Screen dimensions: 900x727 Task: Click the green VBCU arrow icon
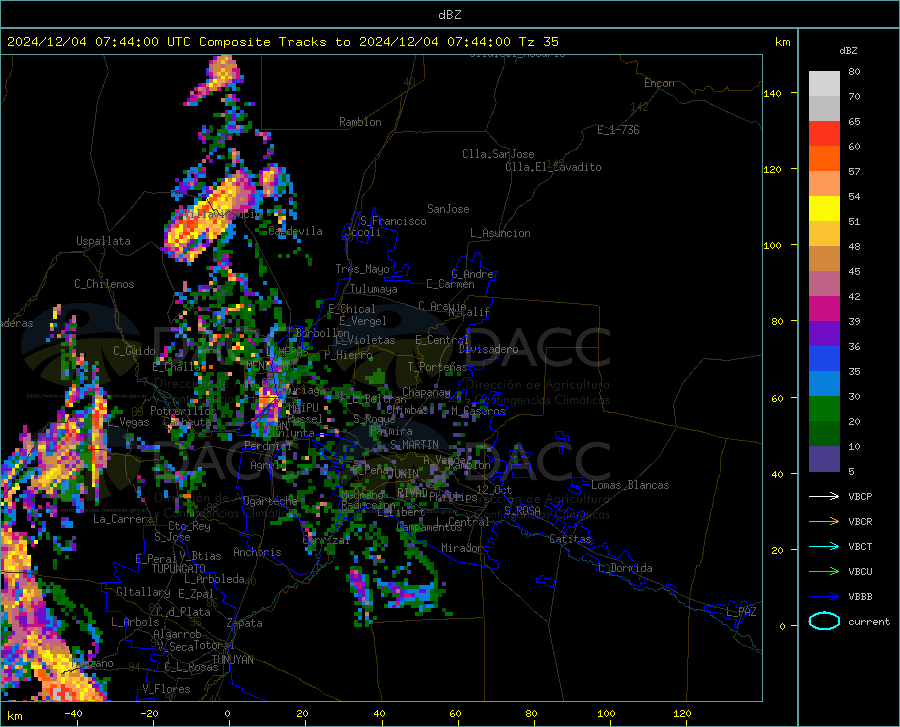pos(824,572)
